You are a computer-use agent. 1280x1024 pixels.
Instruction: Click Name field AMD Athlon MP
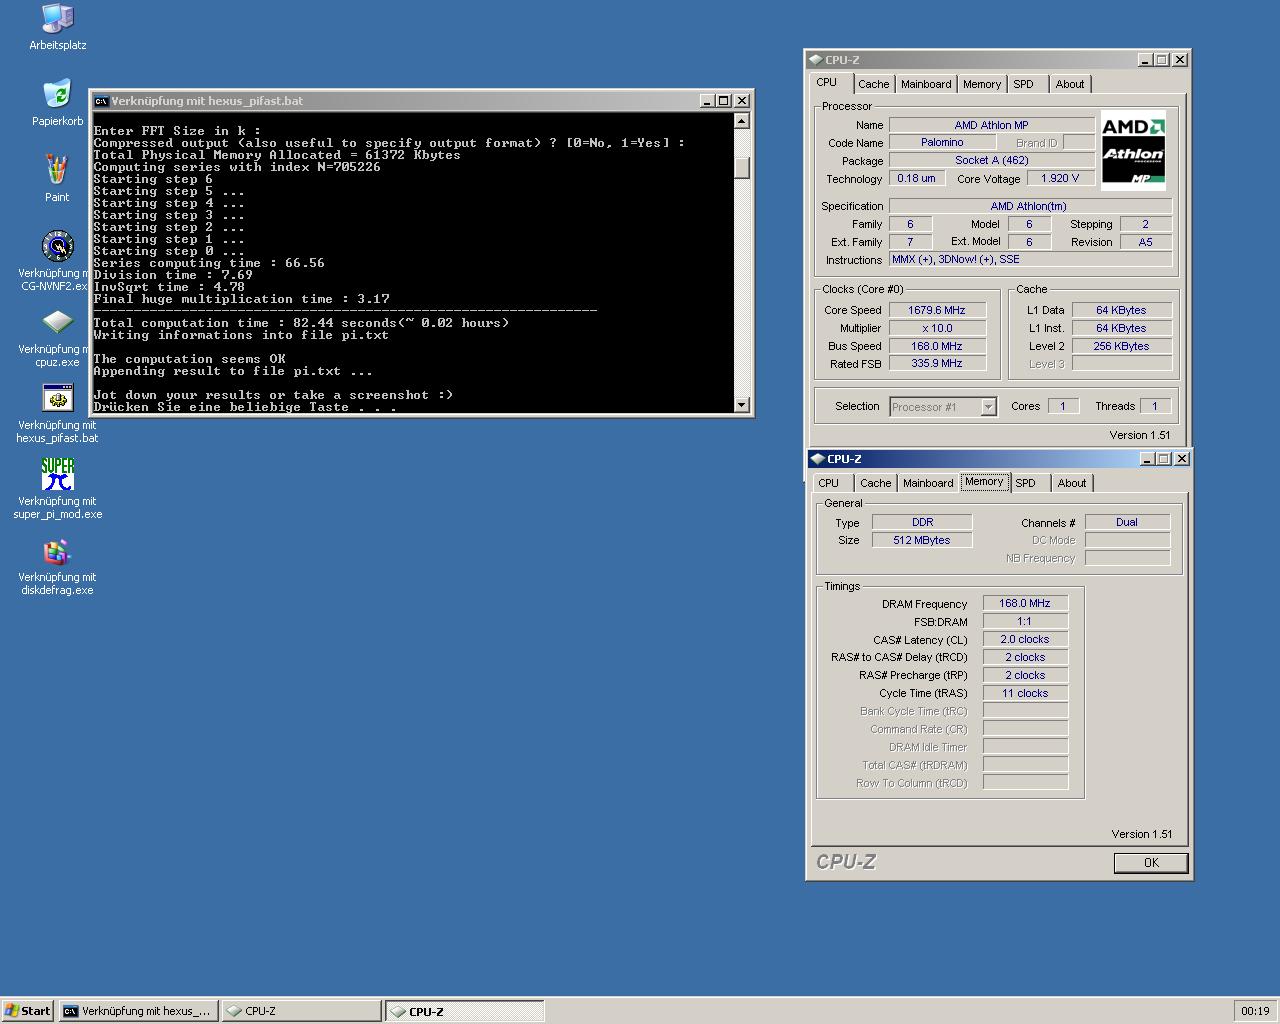(x=991, y=125)
